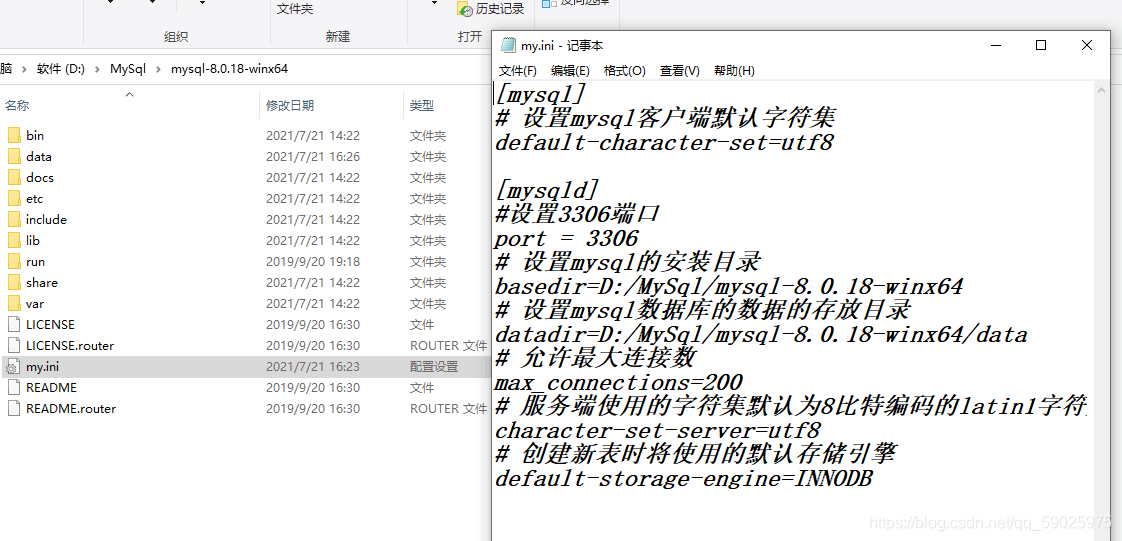Click the datadir= line in Notepad
The height and width of the screenshot is (541, 1122).
761,334
